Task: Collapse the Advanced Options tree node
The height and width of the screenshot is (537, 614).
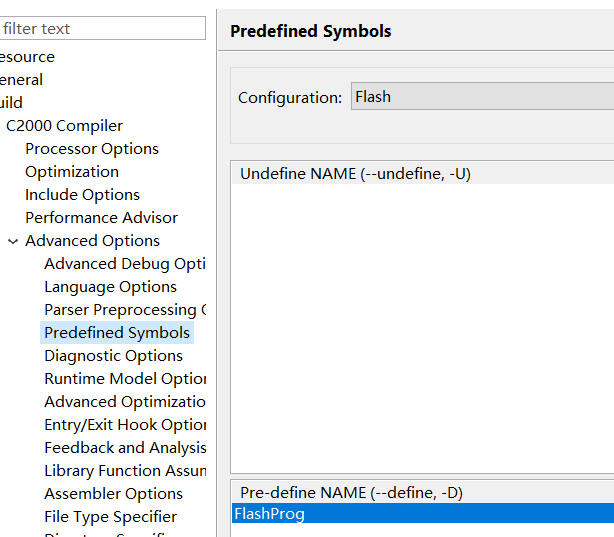Action: tap(13, 241)
